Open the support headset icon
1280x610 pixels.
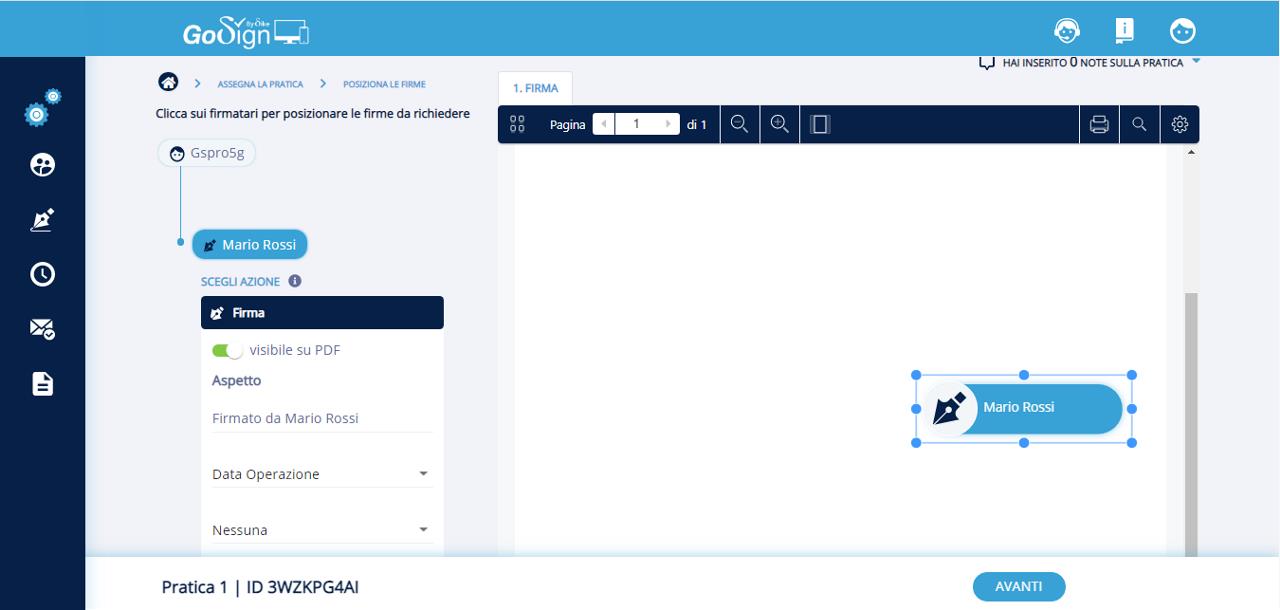point(1067,31)
